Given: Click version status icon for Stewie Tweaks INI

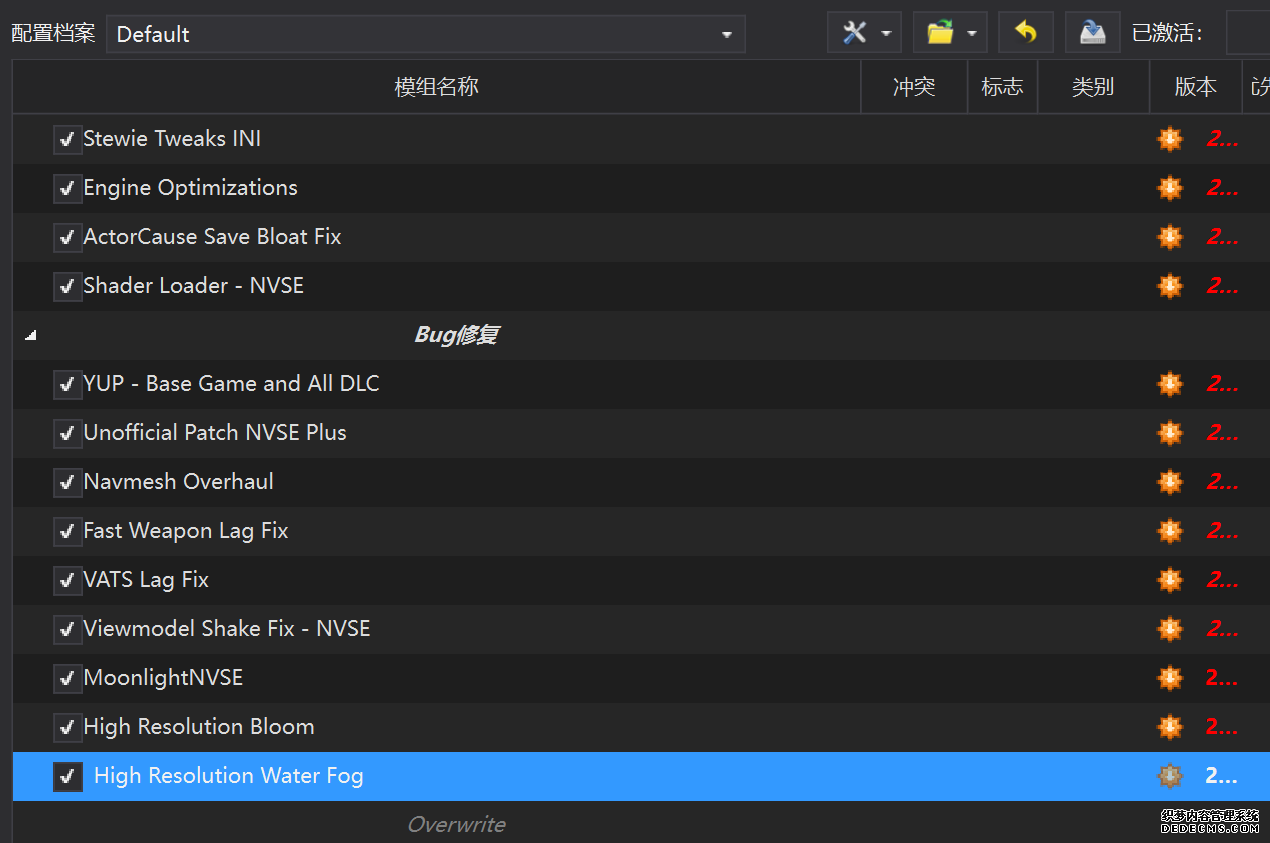Looking at the screenshot, I should [1170, 139].
